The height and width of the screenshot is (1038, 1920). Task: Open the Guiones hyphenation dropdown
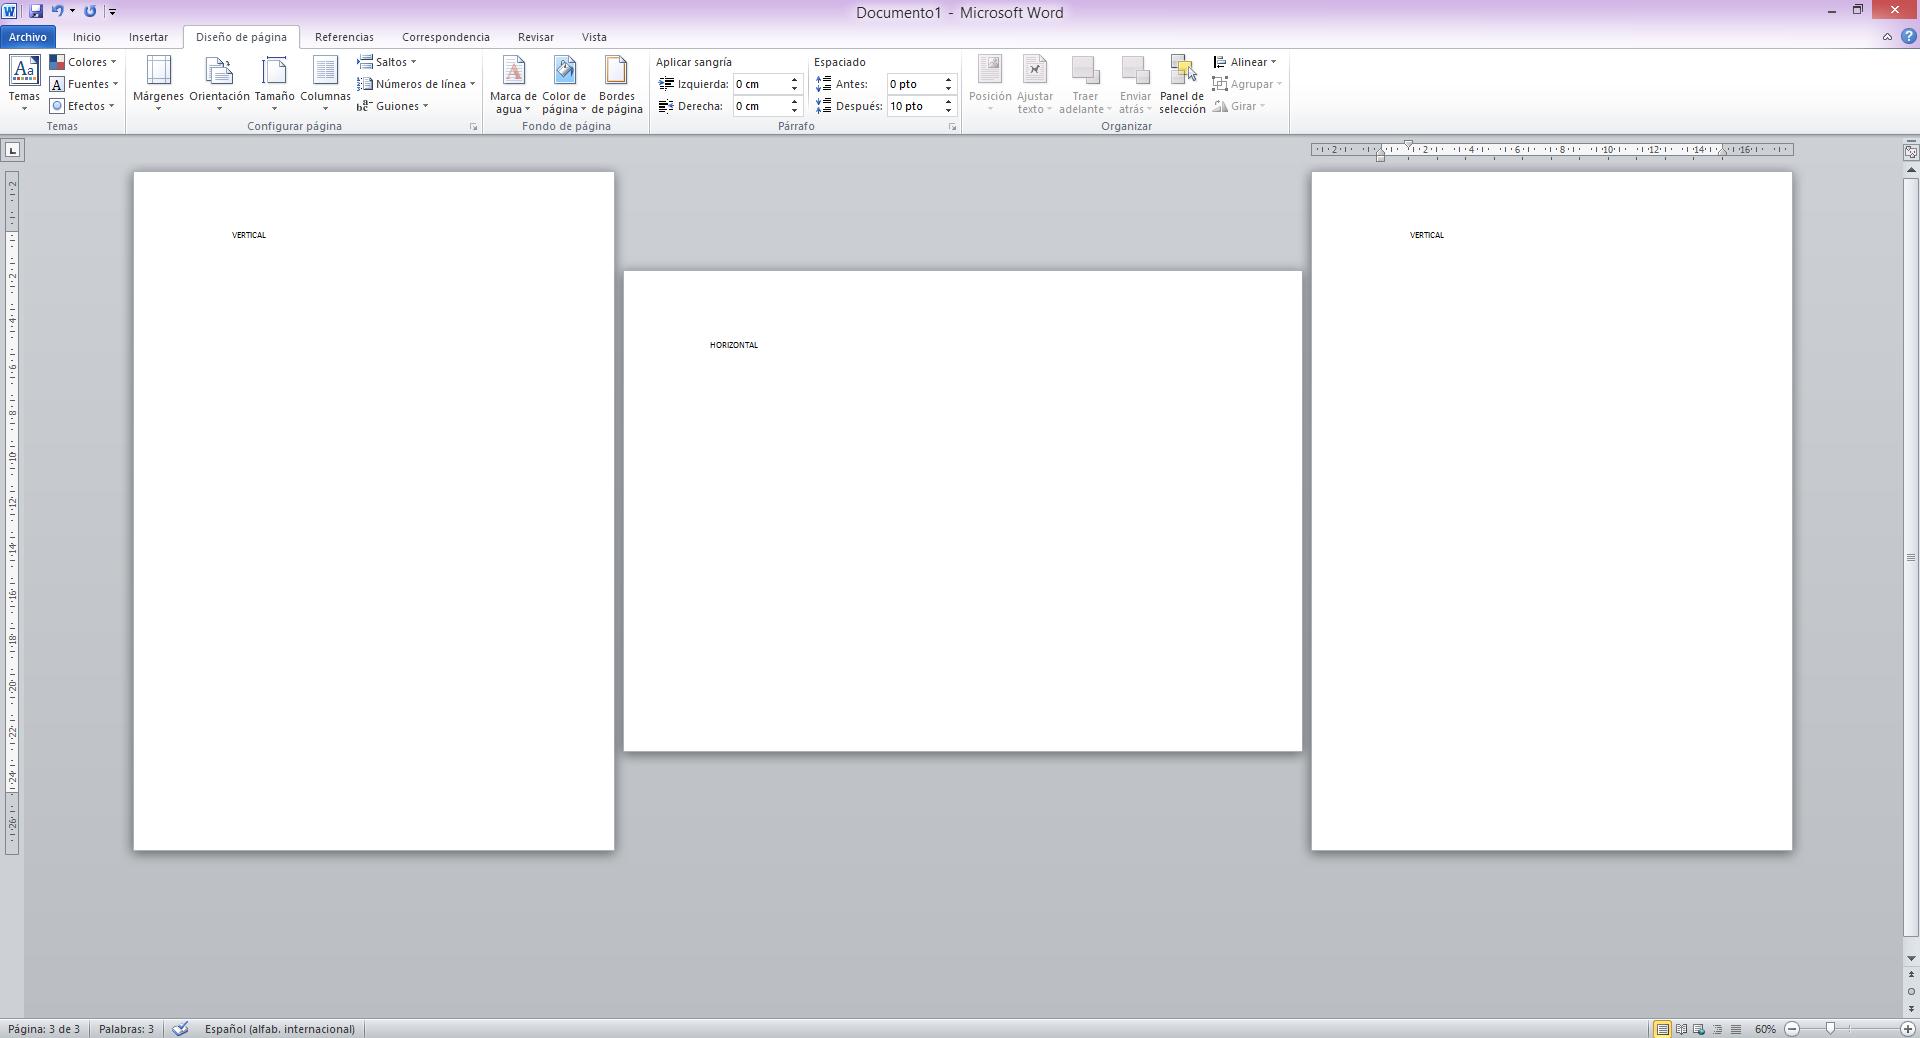click(x=393, y=106)
